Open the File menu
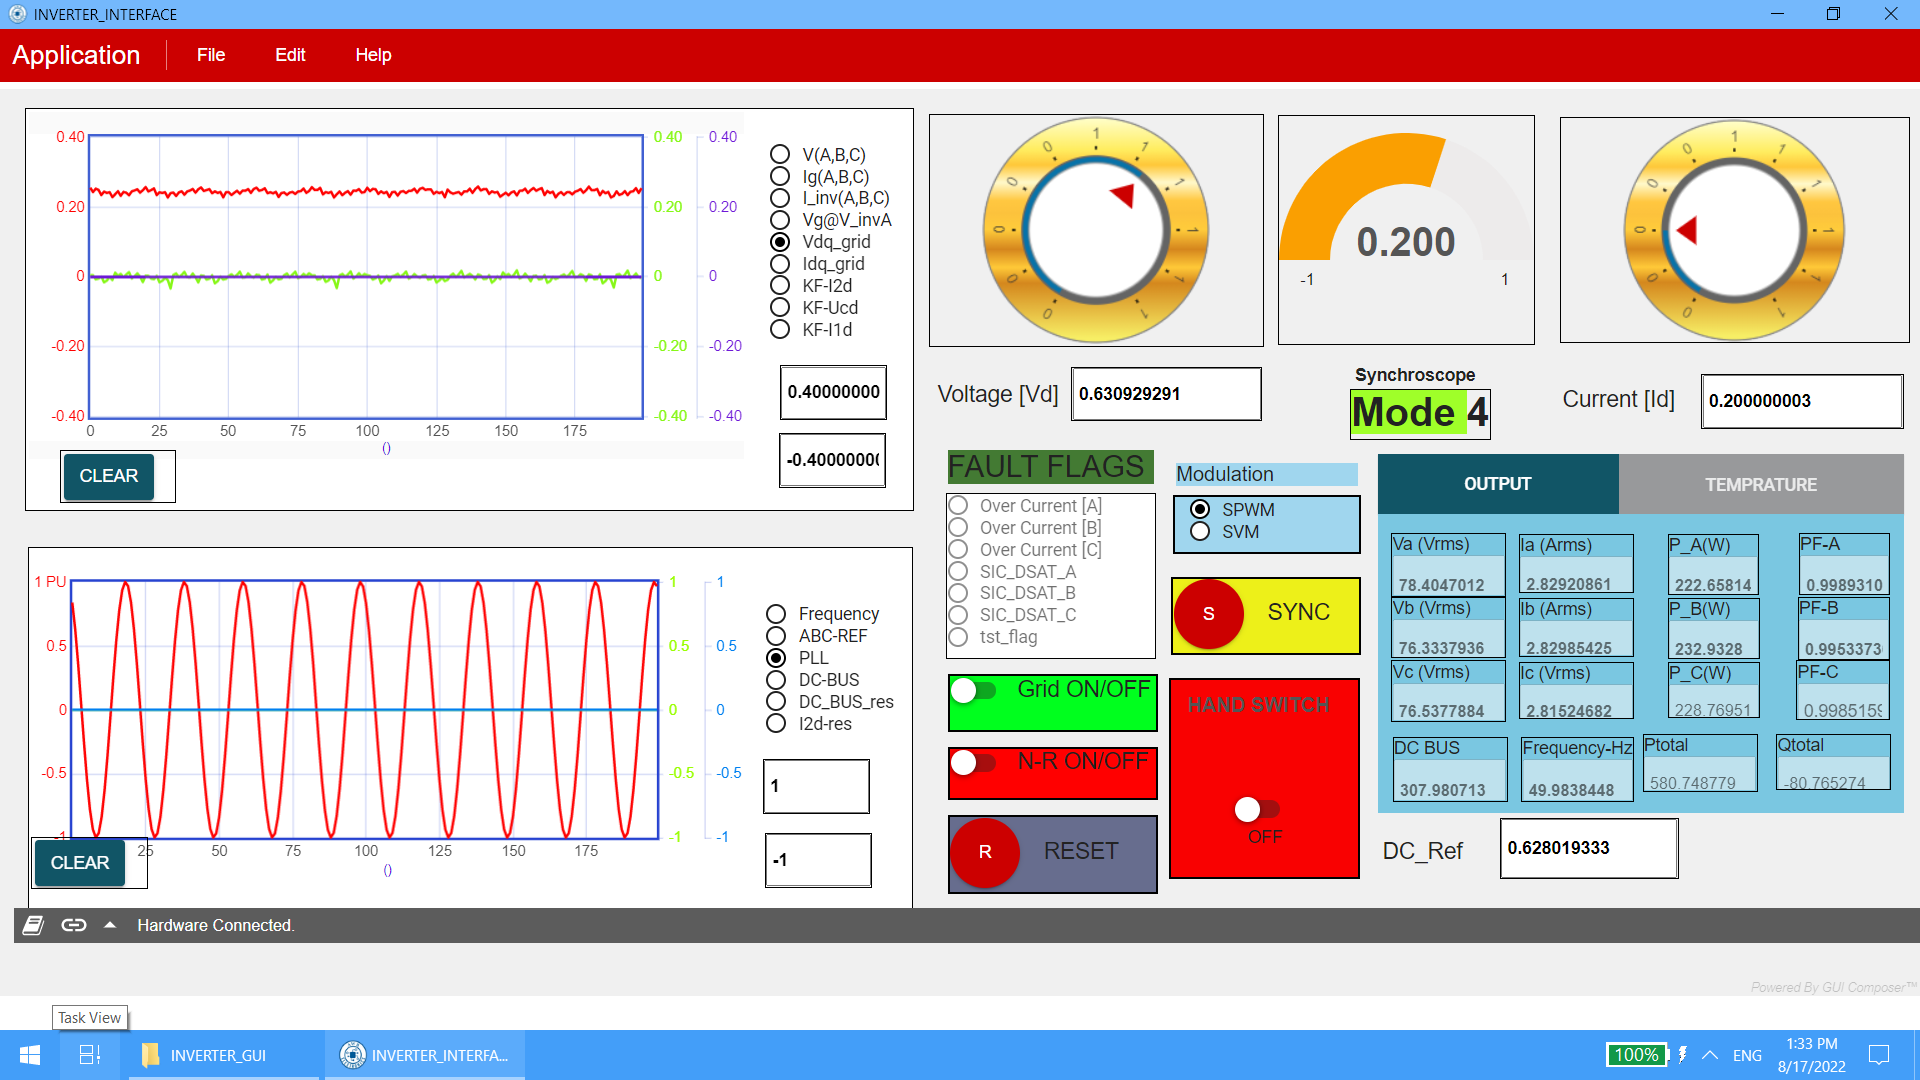 [x=210, y=55]
